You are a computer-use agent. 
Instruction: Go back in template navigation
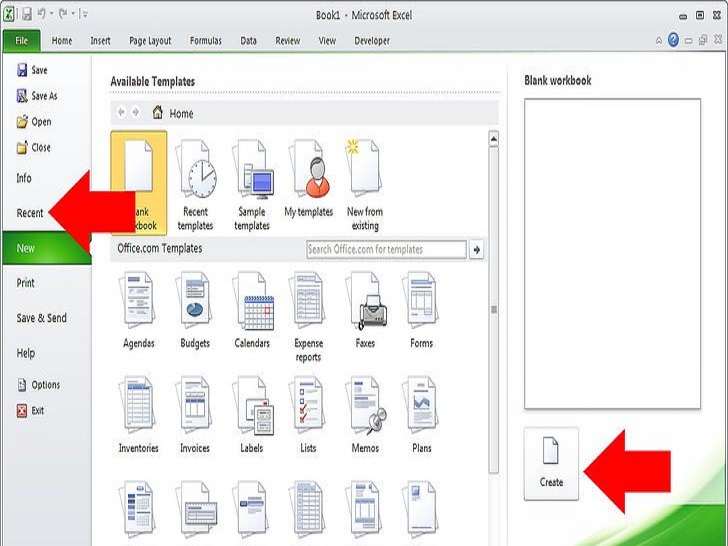click(121, 112)
